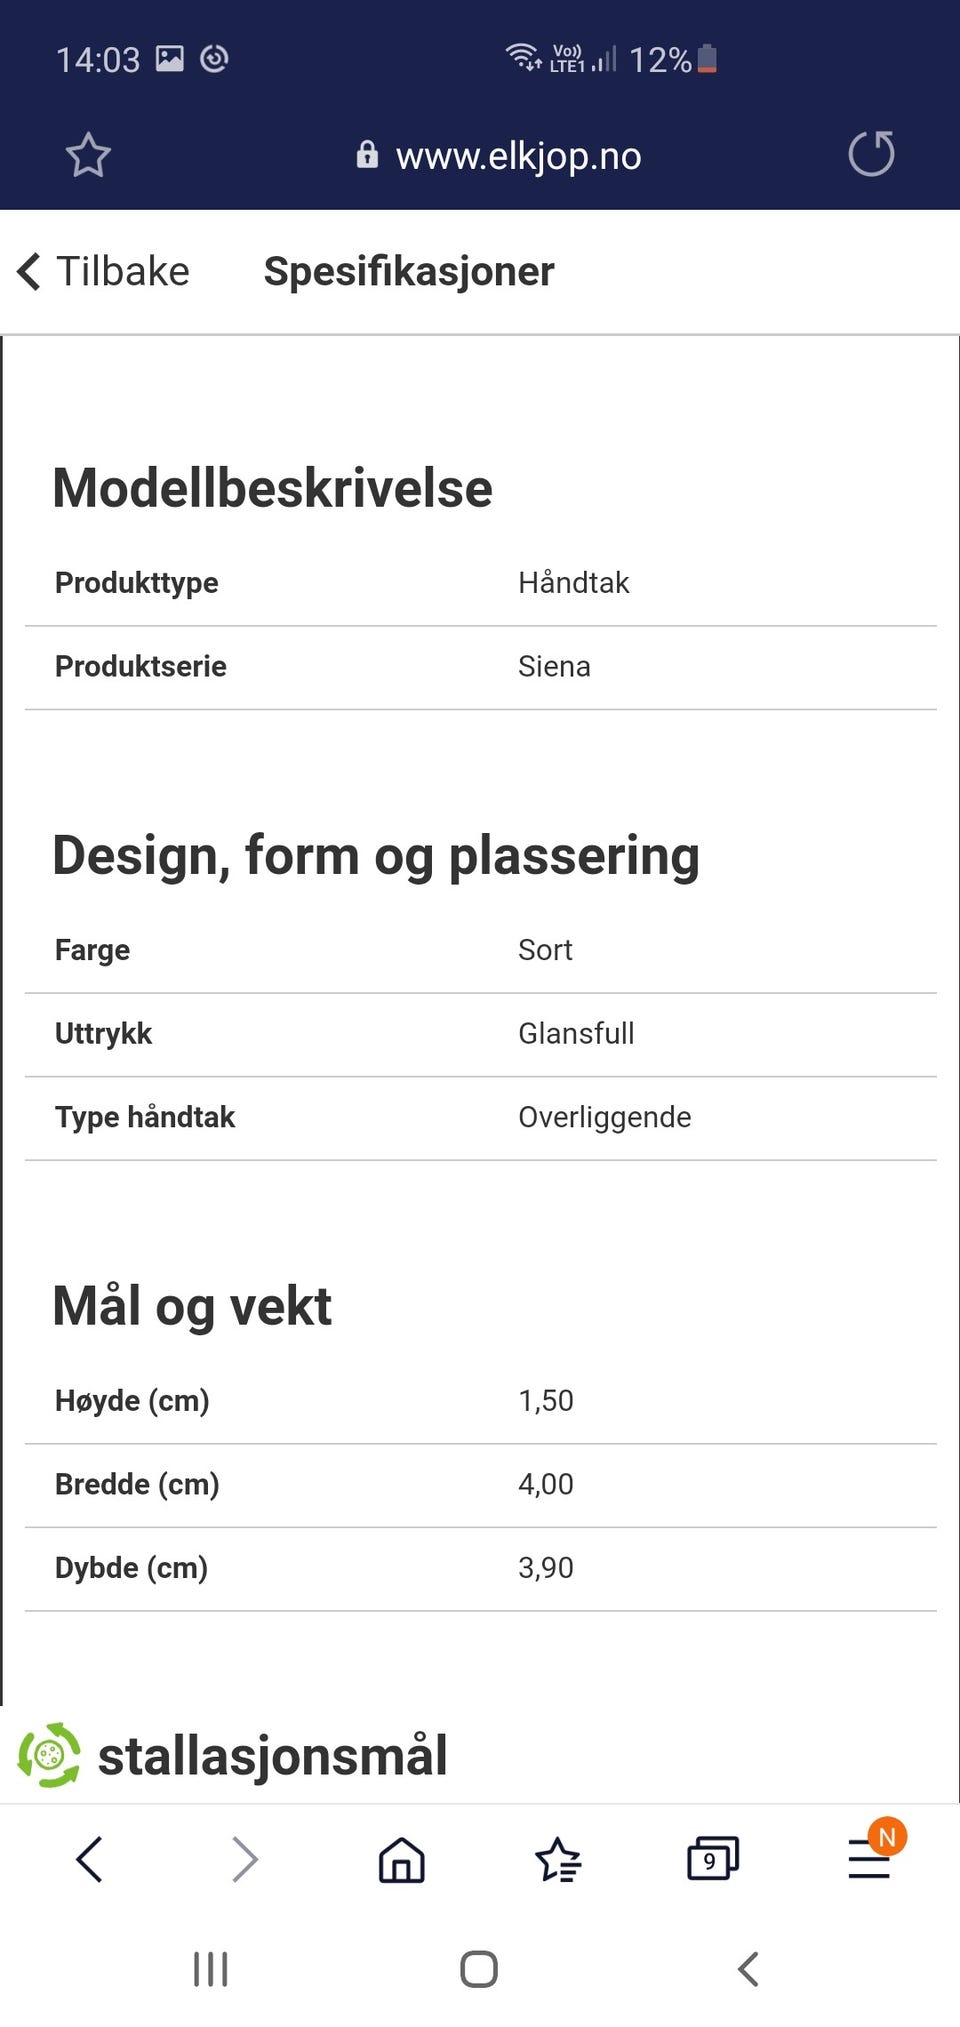
Task: Tap the Farge Sort specification row
Action: [x=481, y=950]
